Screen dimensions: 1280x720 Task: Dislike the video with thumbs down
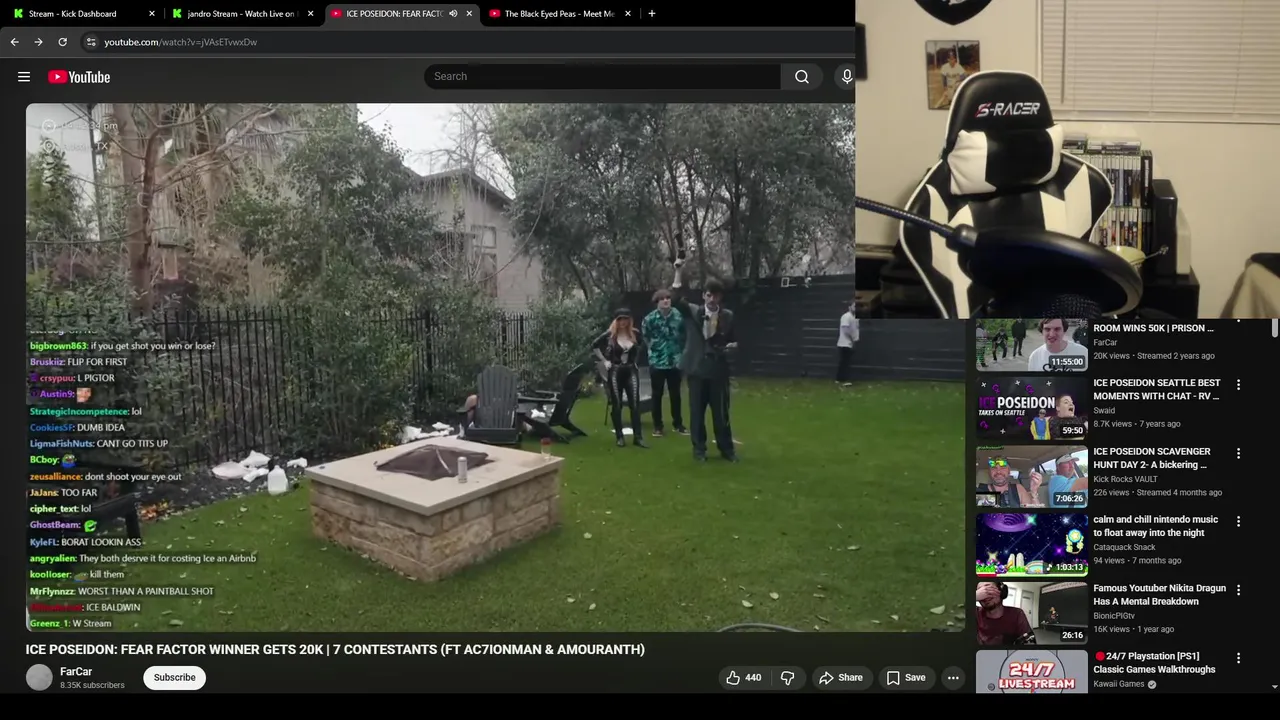point(788,678)
